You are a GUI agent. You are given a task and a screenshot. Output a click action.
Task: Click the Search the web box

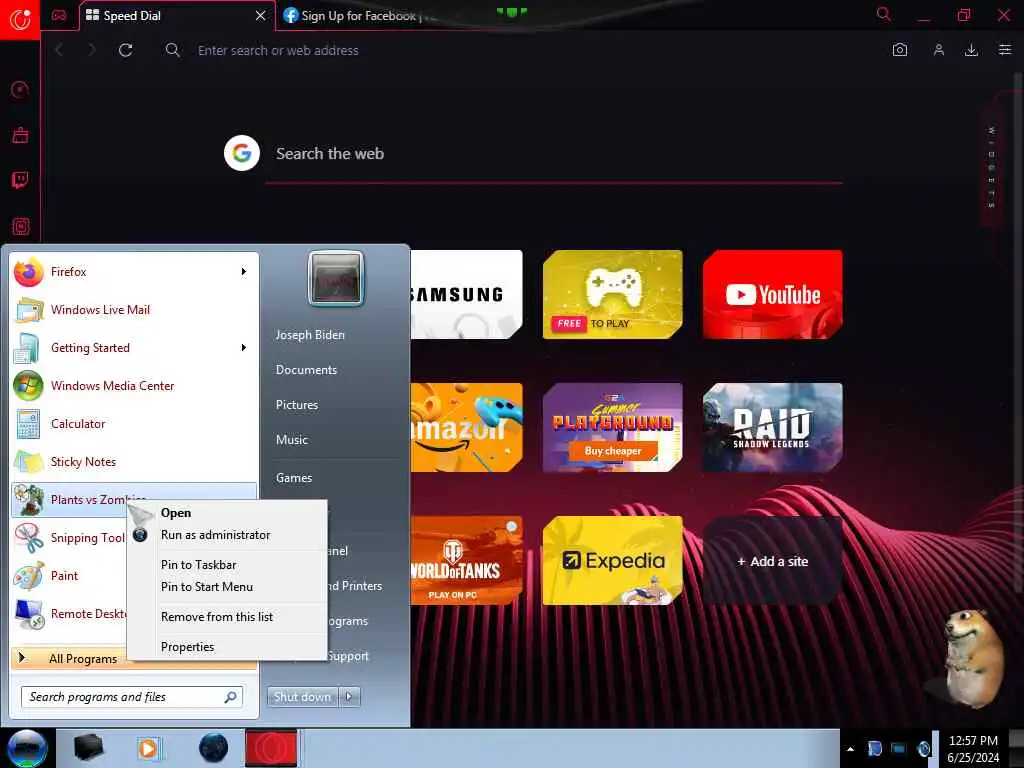coord(554,154)
